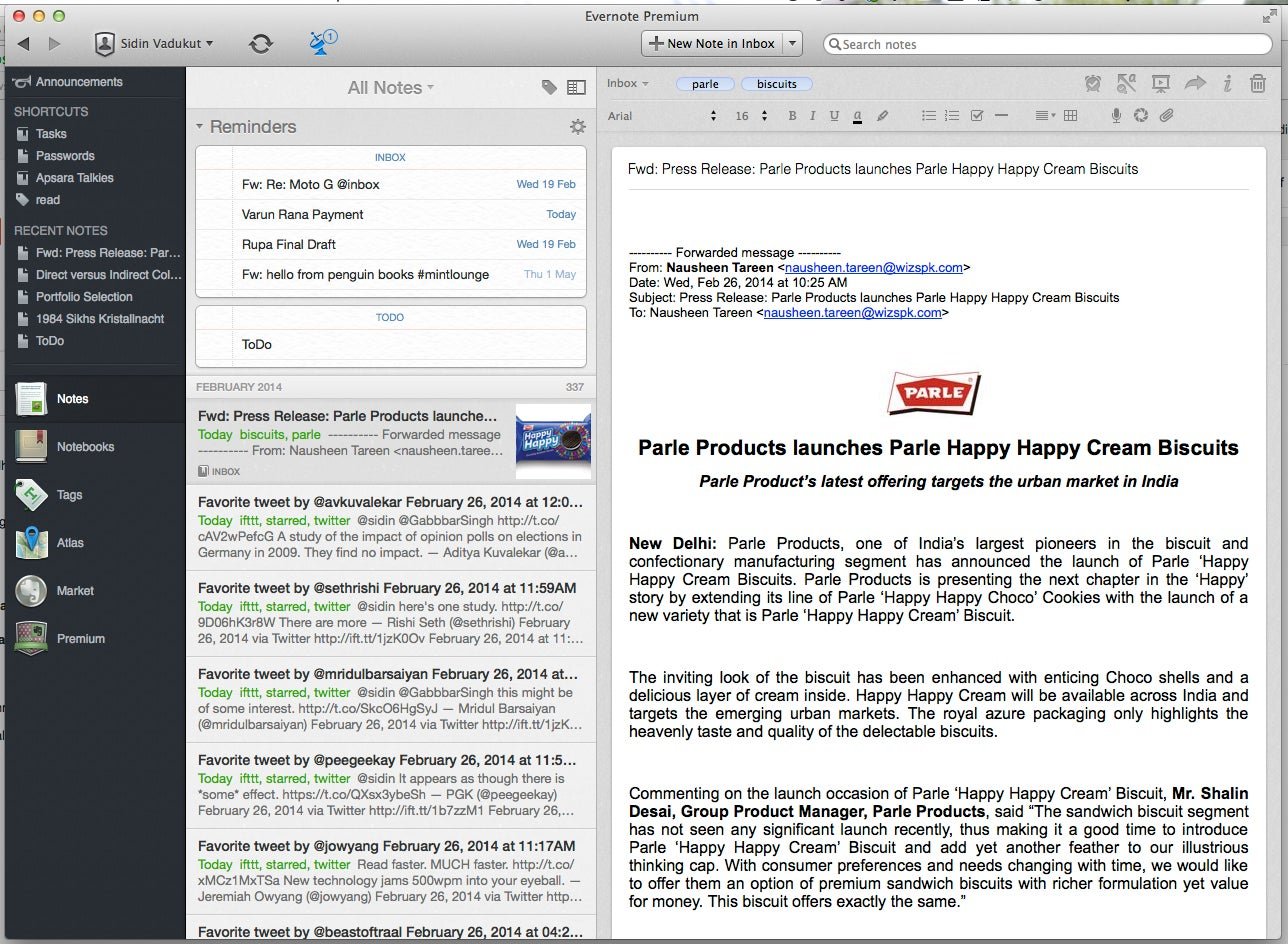Toggle italic formatting

coord(812,116)
